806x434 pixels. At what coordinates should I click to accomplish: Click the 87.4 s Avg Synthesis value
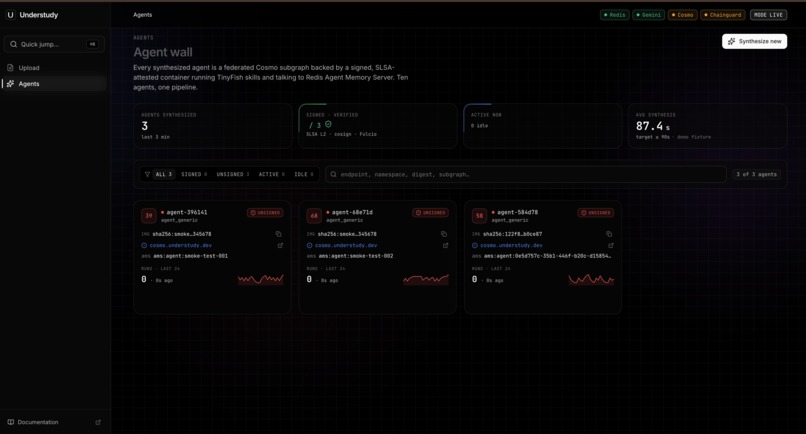pyautogui.click(x=653, y=126)
